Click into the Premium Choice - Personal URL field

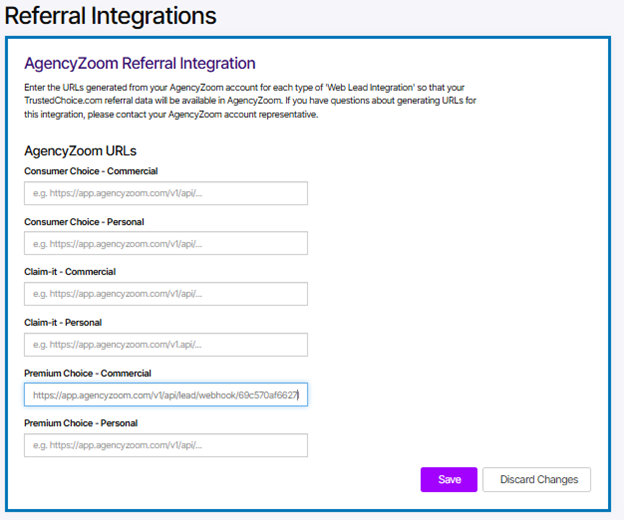[166, 445]
